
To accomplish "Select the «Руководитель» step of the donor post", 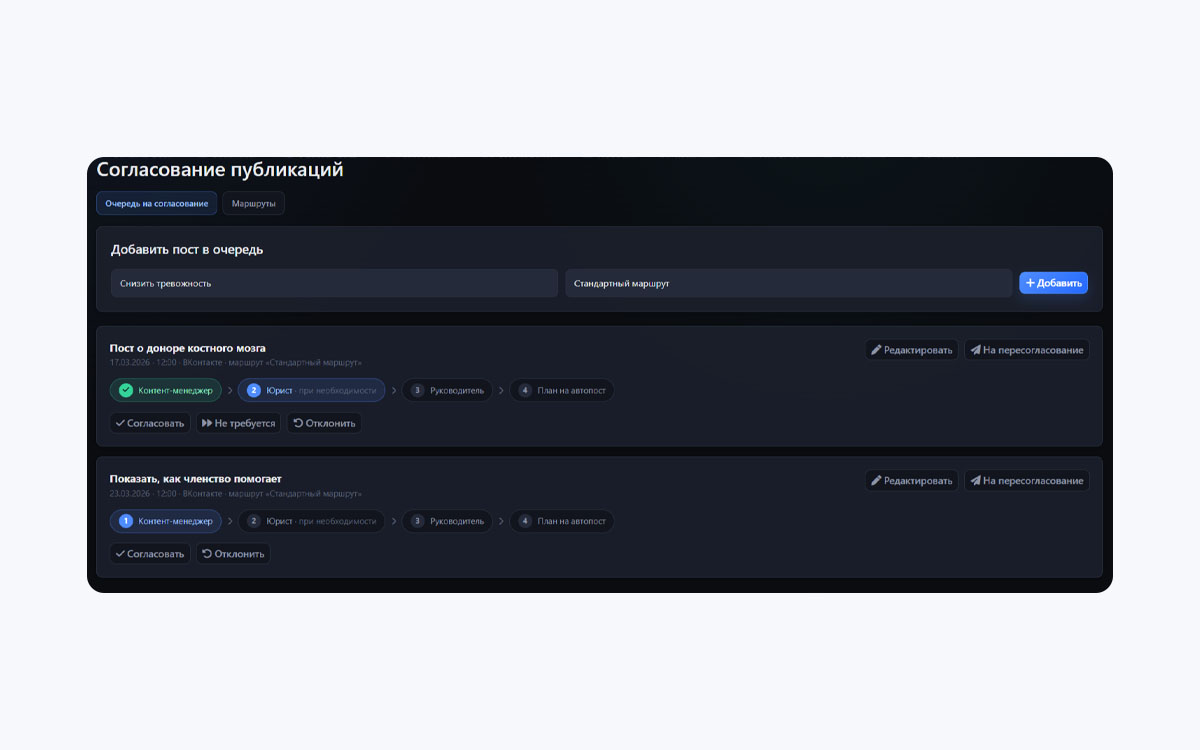I will [x=447, y=390].
